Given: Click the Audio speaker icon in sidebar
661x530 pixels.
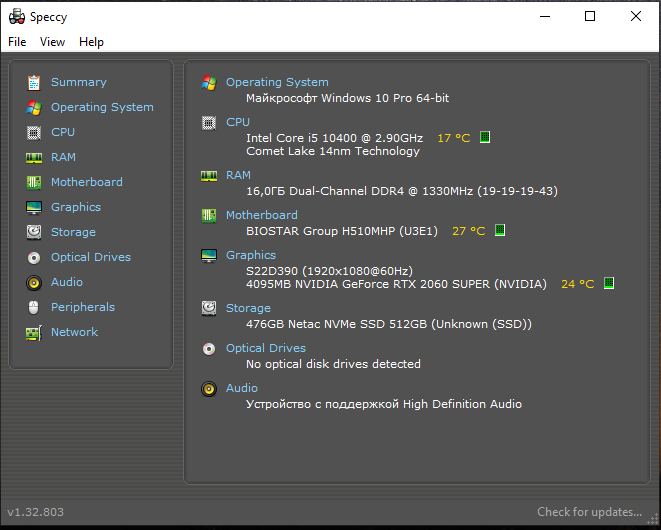Looking at the screenshot, I should pyautogui.click(x=34, y=282).
